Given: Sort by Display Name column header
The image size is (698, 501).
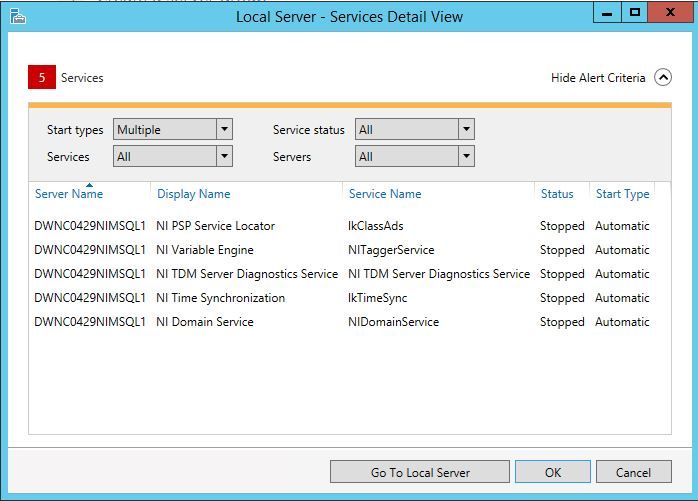Looking at the screenshot, I should coord(194,194).
